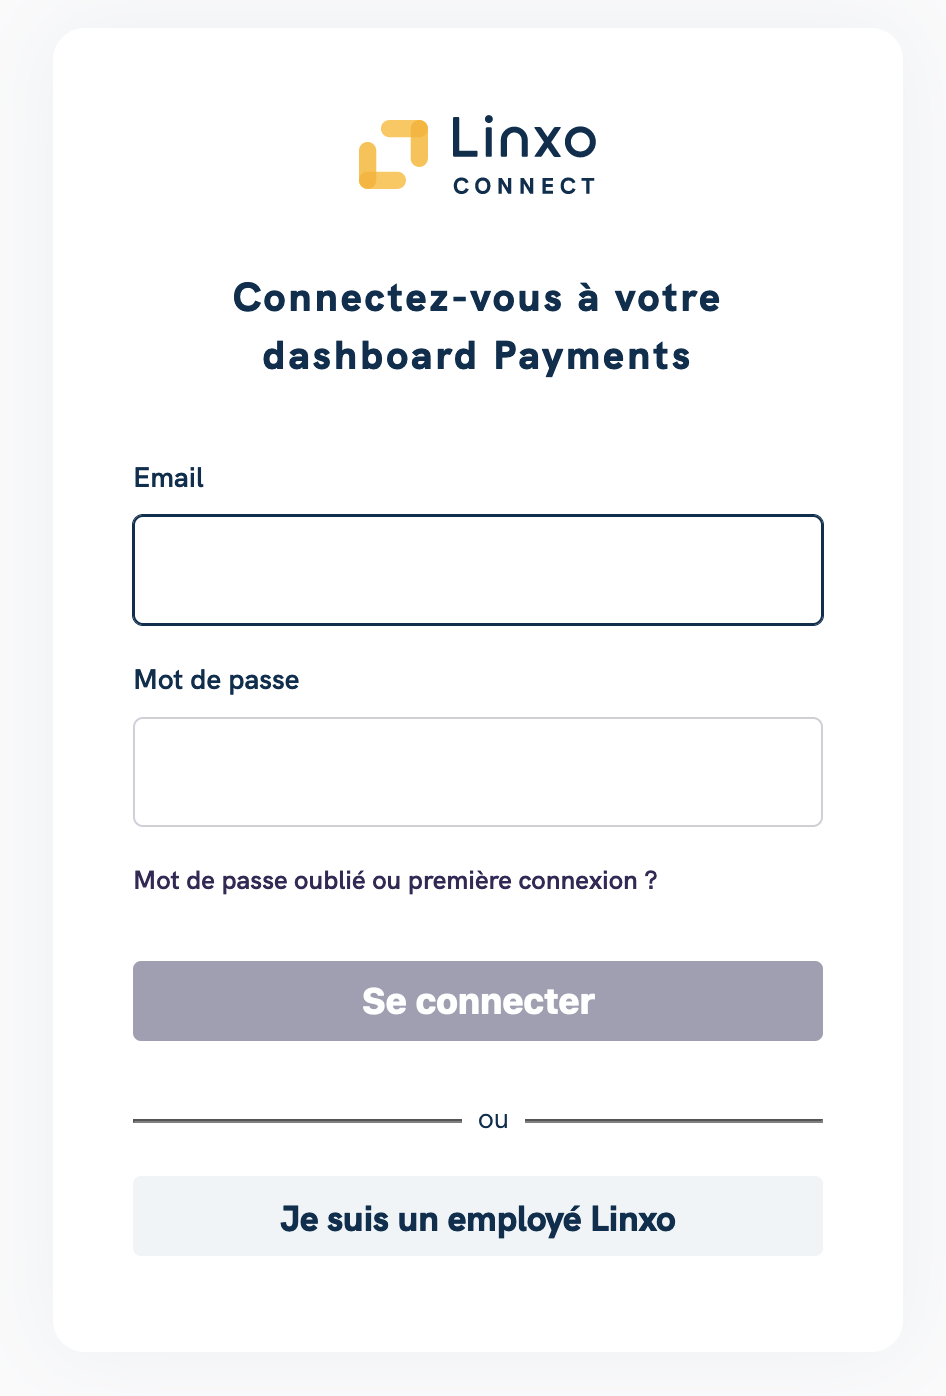Viewport: 946px width, 1396px height.
Task: Click the Email field label
Action: click(x=169, y=478)
